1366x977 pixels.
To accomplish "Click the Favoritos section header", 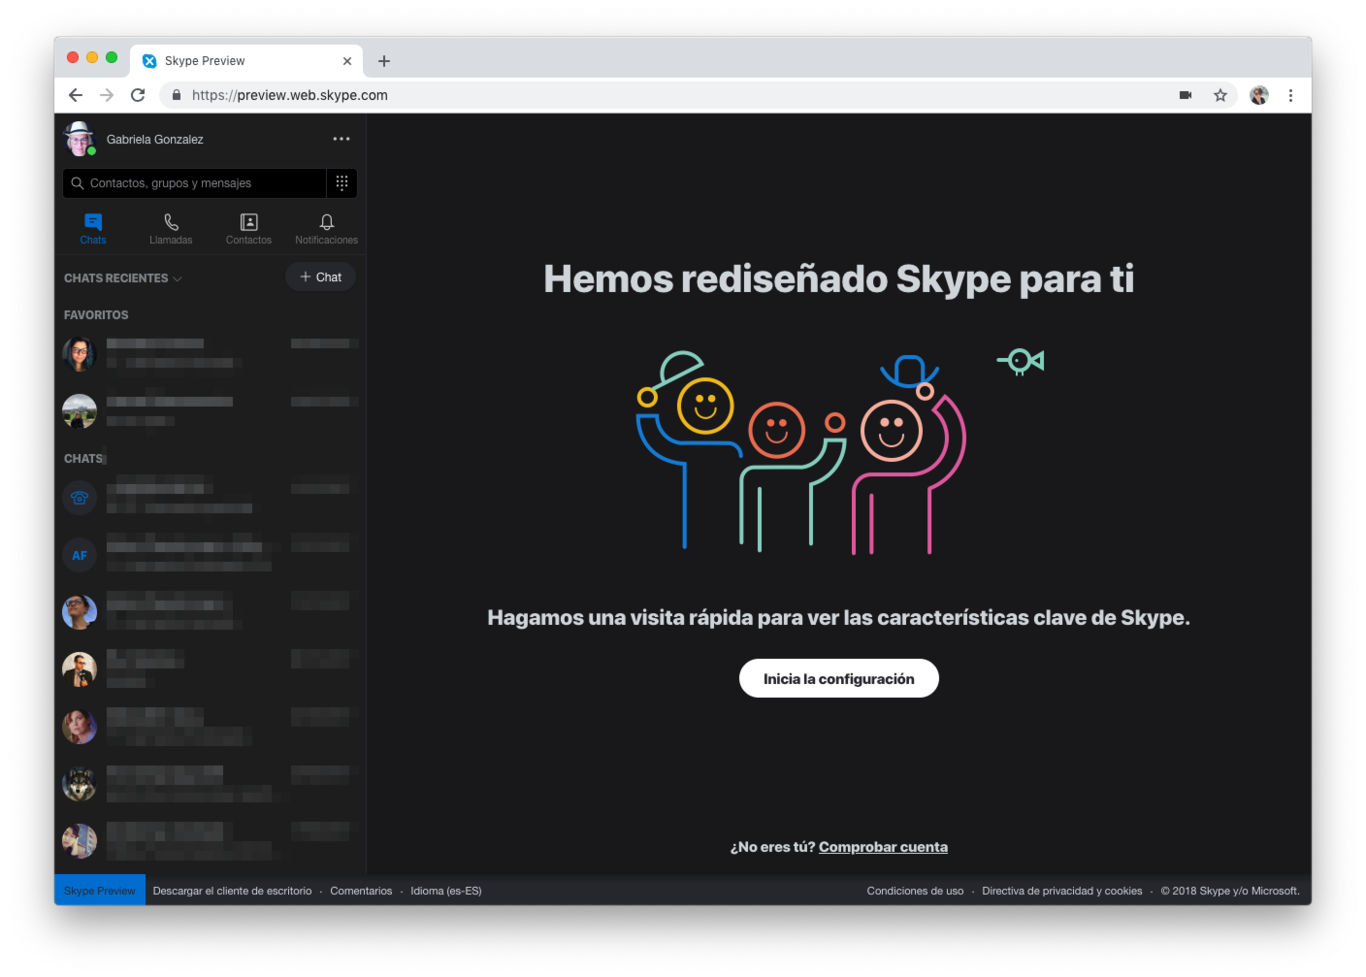I will [x=96, y=315].
